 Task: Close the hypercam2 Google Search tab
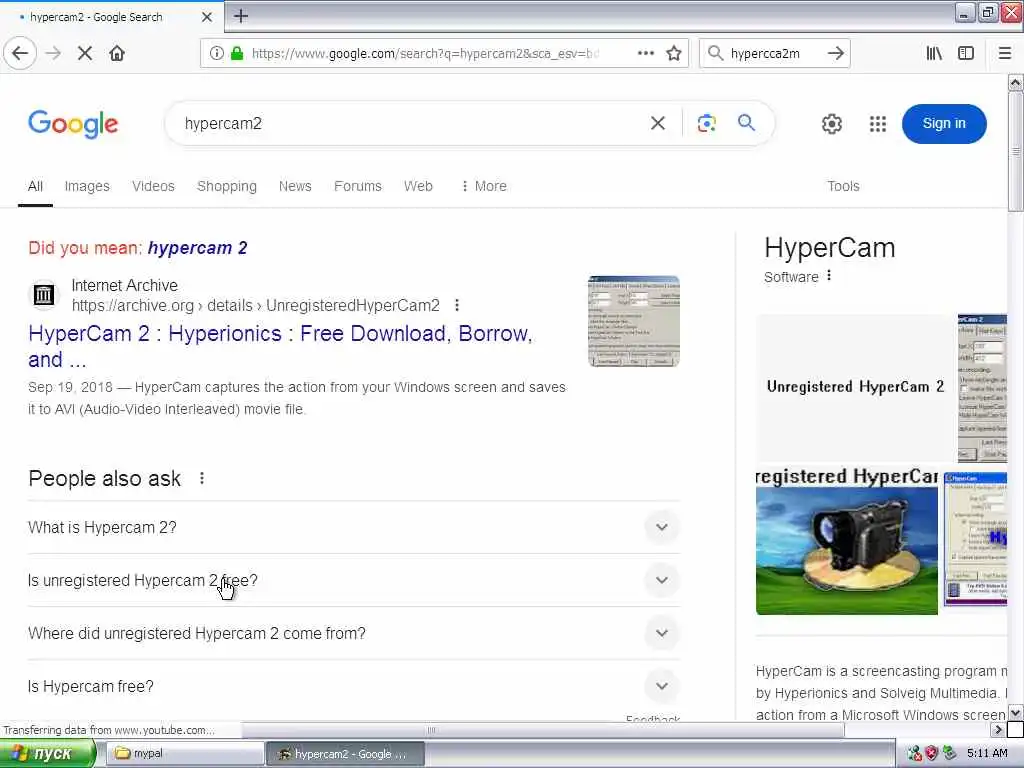point(206,17)
